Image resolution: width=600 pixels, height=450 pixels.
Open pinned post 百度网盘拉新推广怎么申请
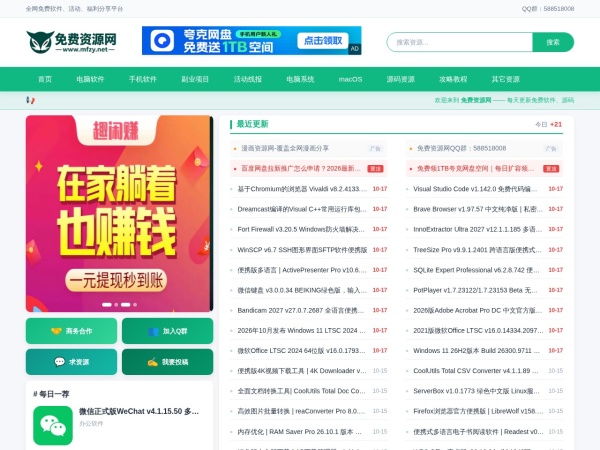click(x=301, y=168)
